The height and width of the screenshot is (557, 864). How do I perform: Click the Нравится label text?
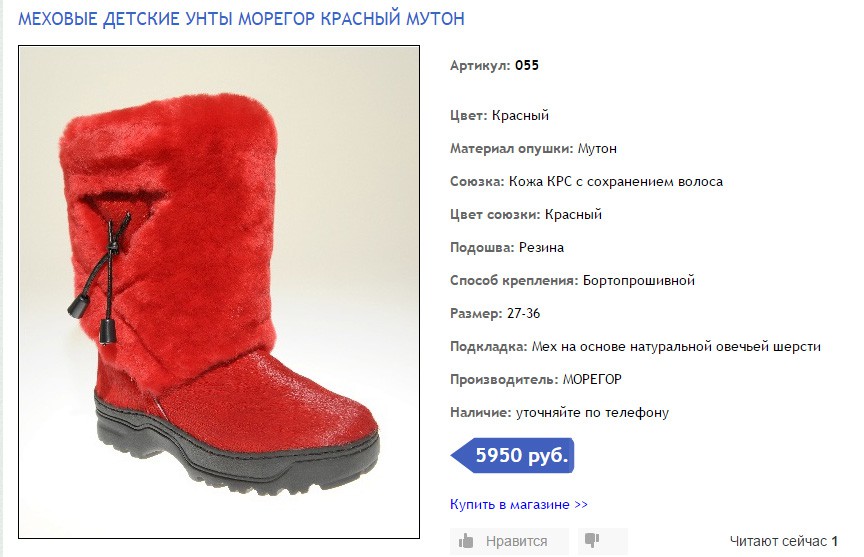coord(516,542)
